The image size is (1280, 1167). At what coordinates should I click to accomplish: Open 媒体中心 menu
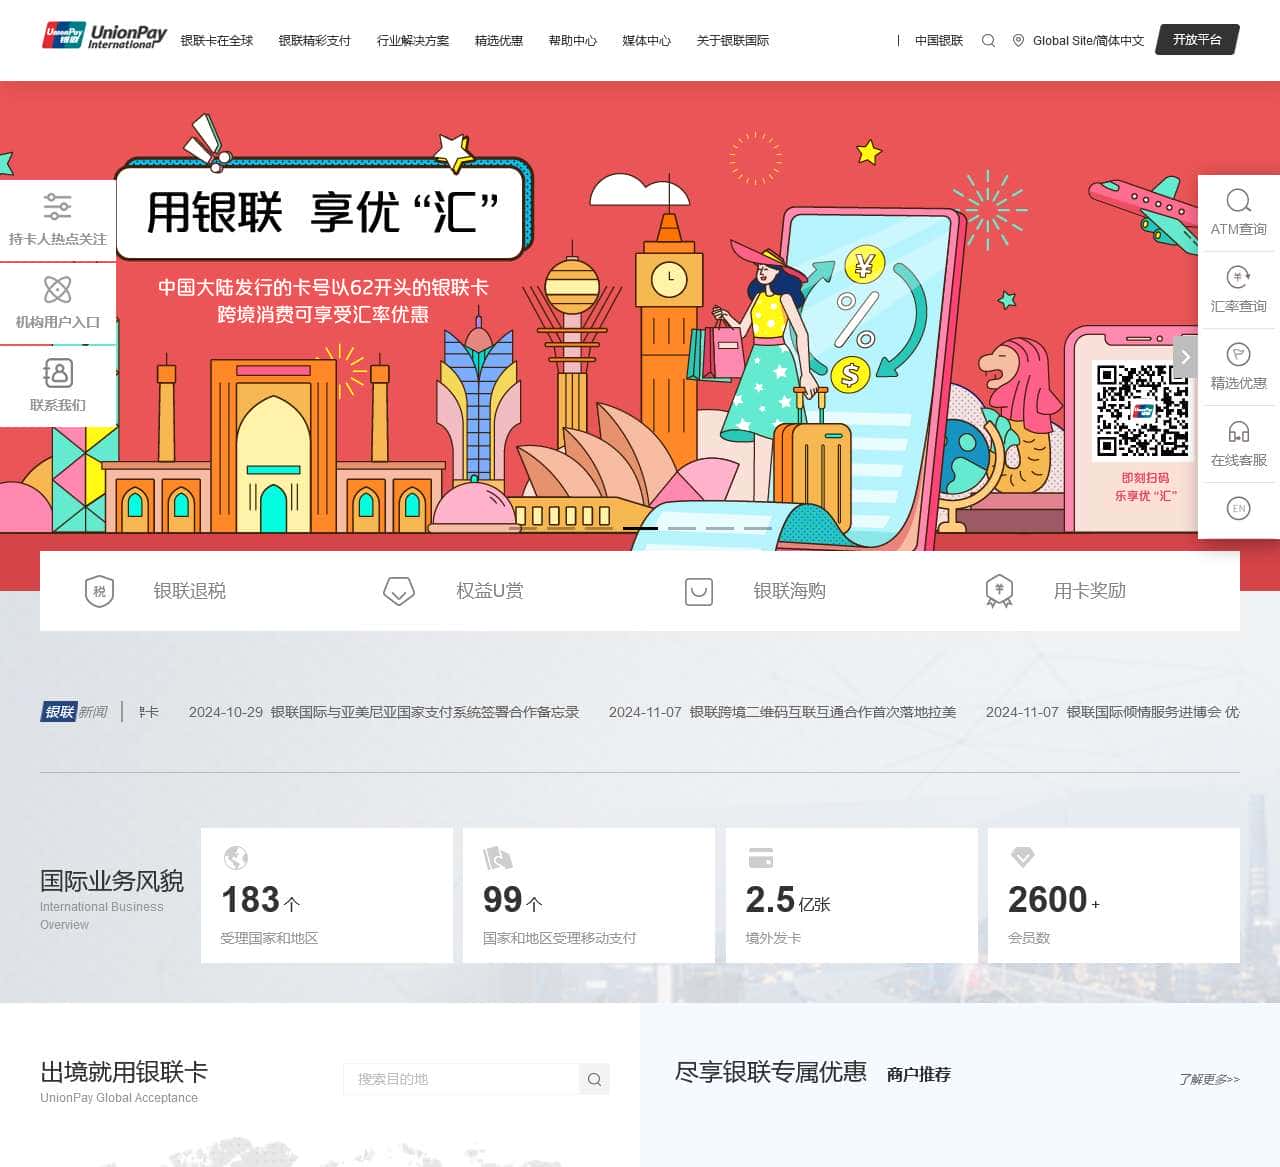coord(647,41)
